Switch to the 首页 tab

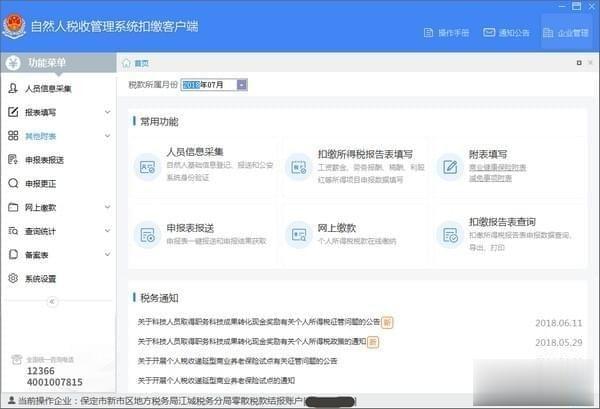coord(141,63)
